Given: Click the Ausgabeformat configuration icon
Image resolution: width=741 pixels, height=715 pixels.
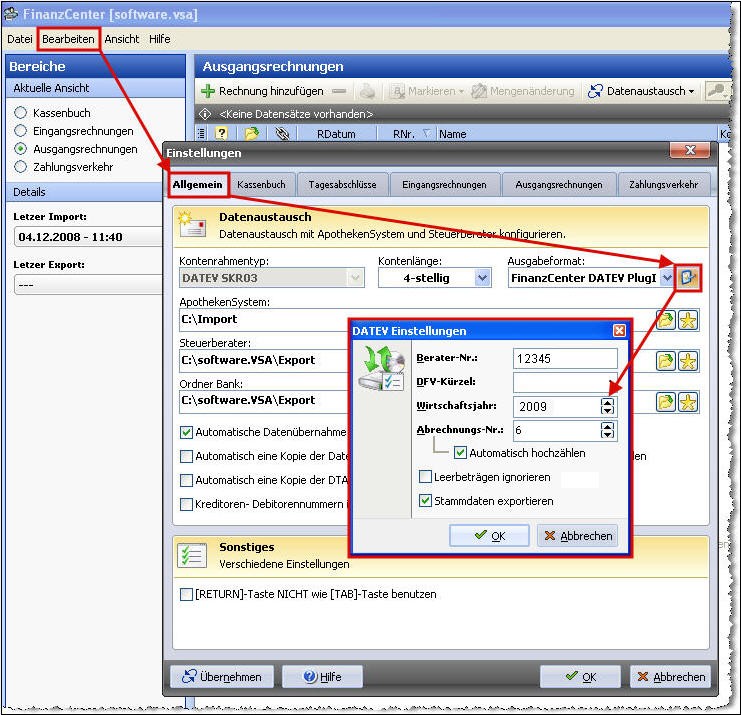Looking at the screenshot, I should [688, 277].
